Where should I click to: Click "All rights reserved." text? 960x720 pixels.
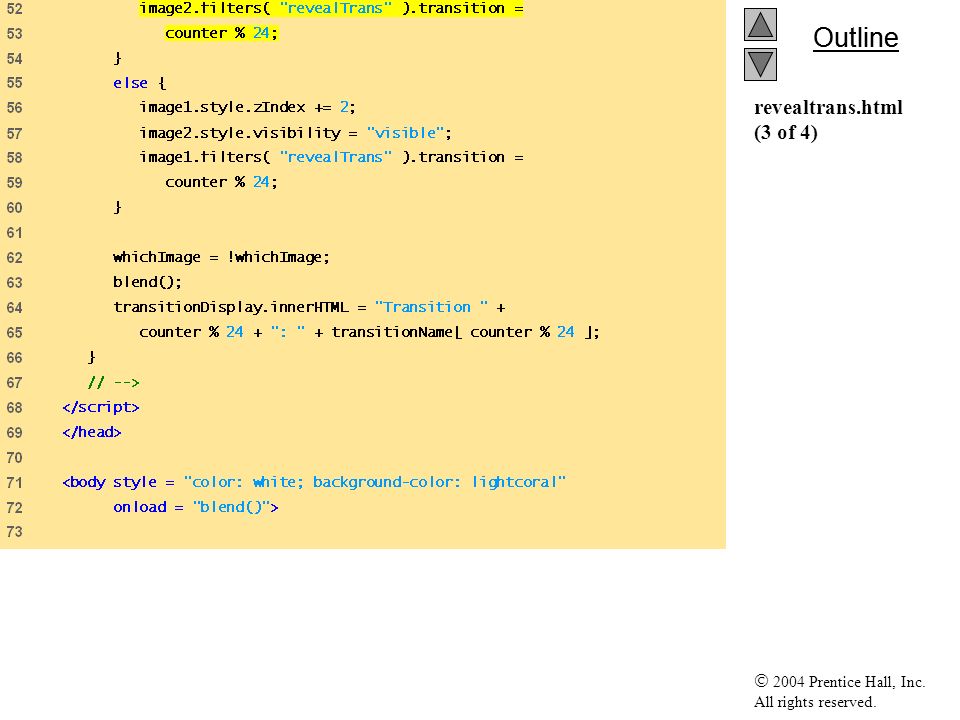[814, 702]
